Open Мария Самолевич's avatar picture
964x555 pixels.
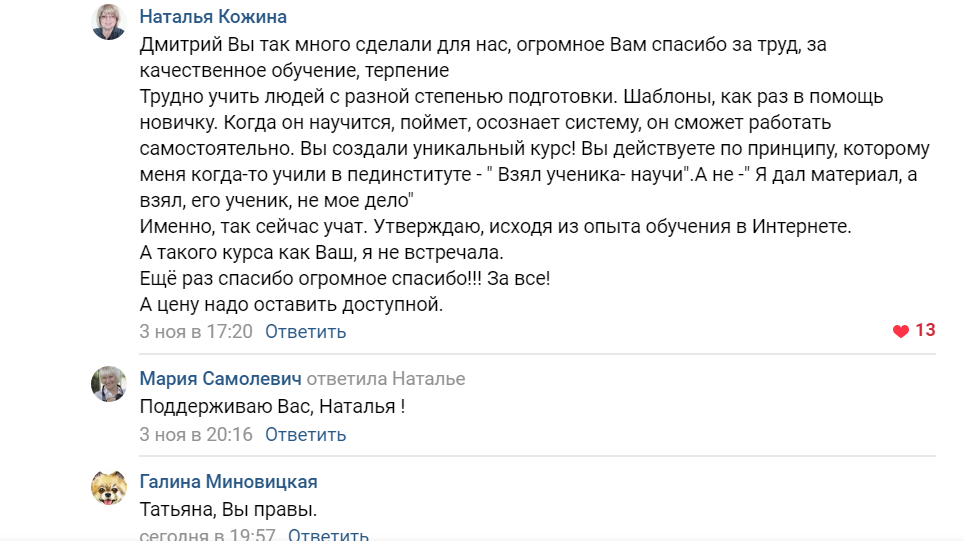pyautogui.click(x=109, y=383)
